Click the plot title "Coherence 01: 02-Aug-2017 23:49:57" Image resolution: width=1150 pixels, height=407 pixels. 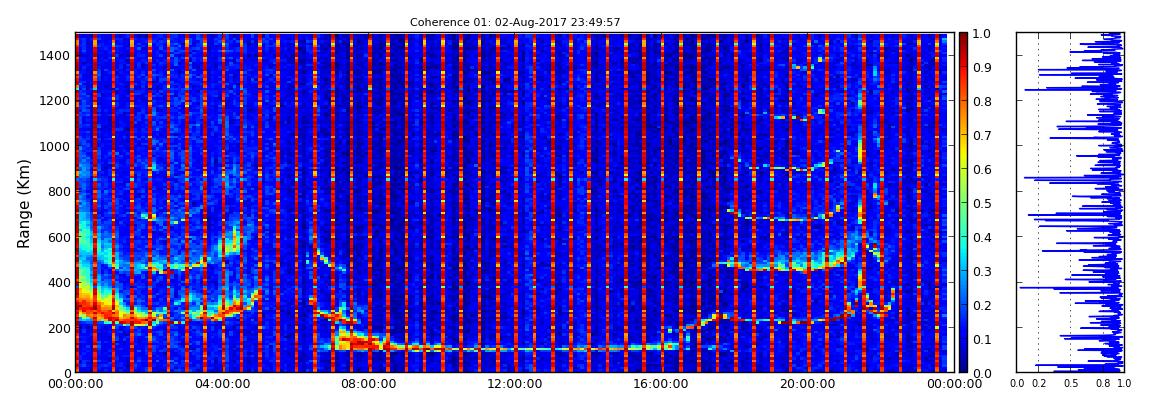pyautogui.click(x=515, y=23)
